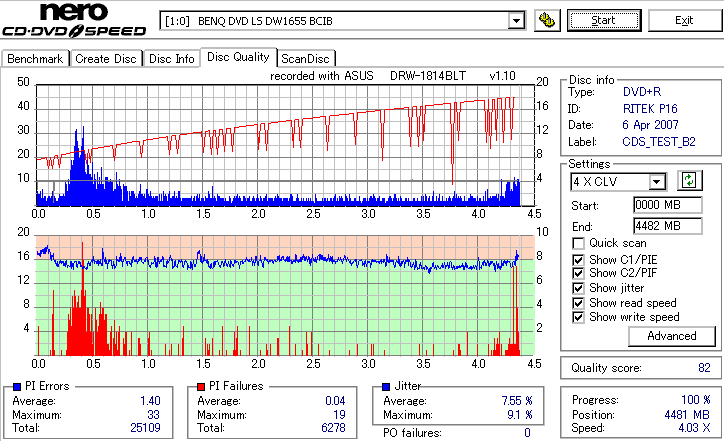
Task: Click the Progress value 100 %
Action: 696,400
